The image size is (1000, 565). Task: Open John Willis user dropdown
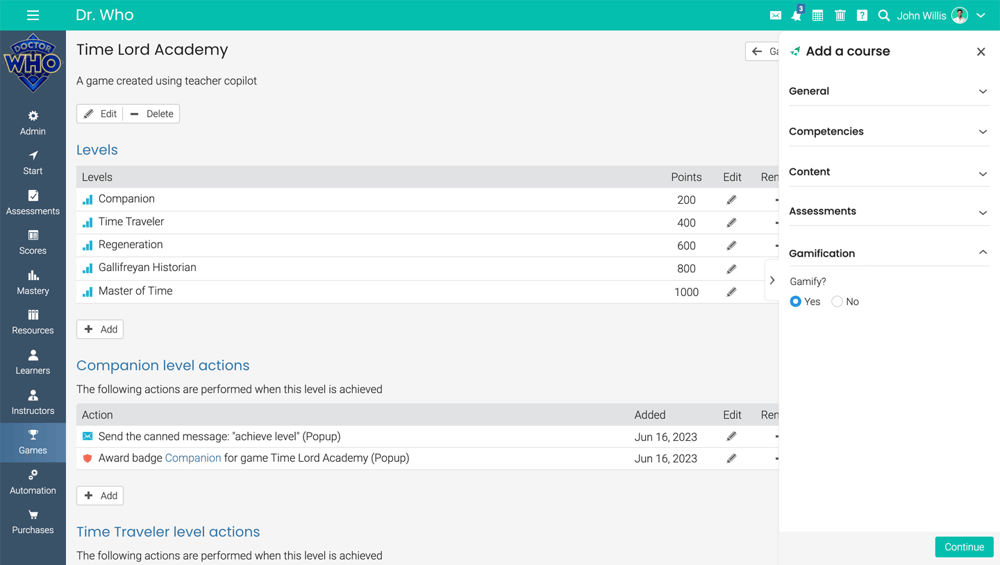[x=940, y=16]
